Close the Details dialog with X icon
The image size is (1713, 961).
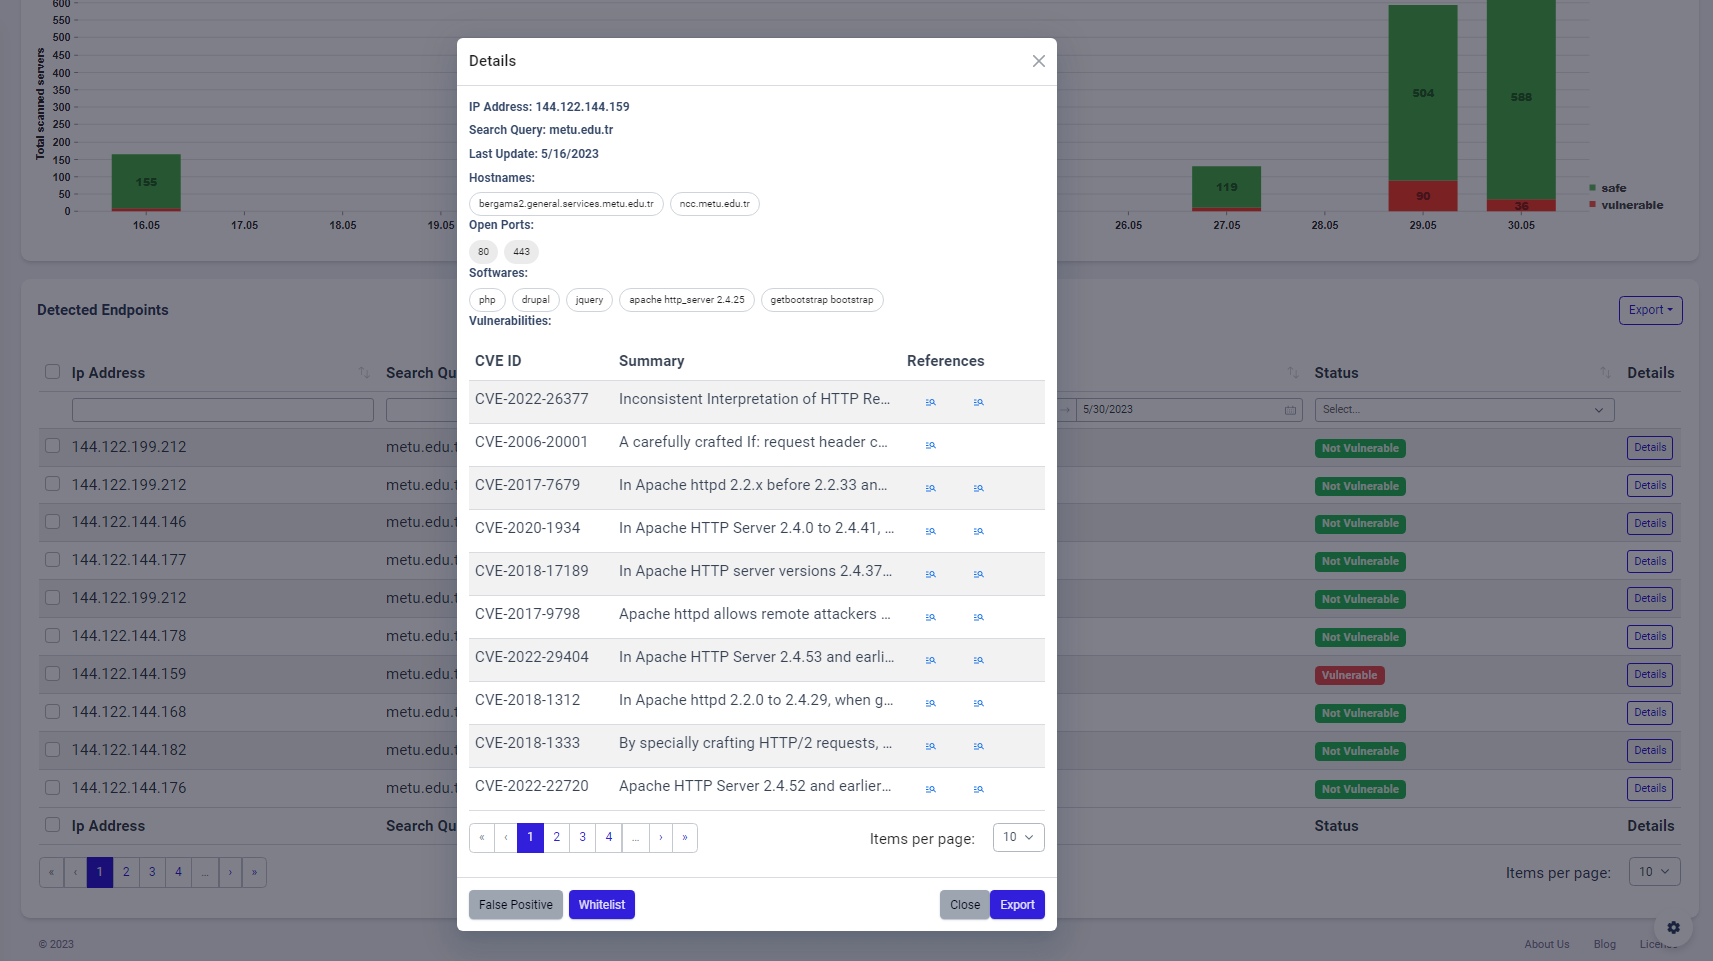click(1039, 61)
